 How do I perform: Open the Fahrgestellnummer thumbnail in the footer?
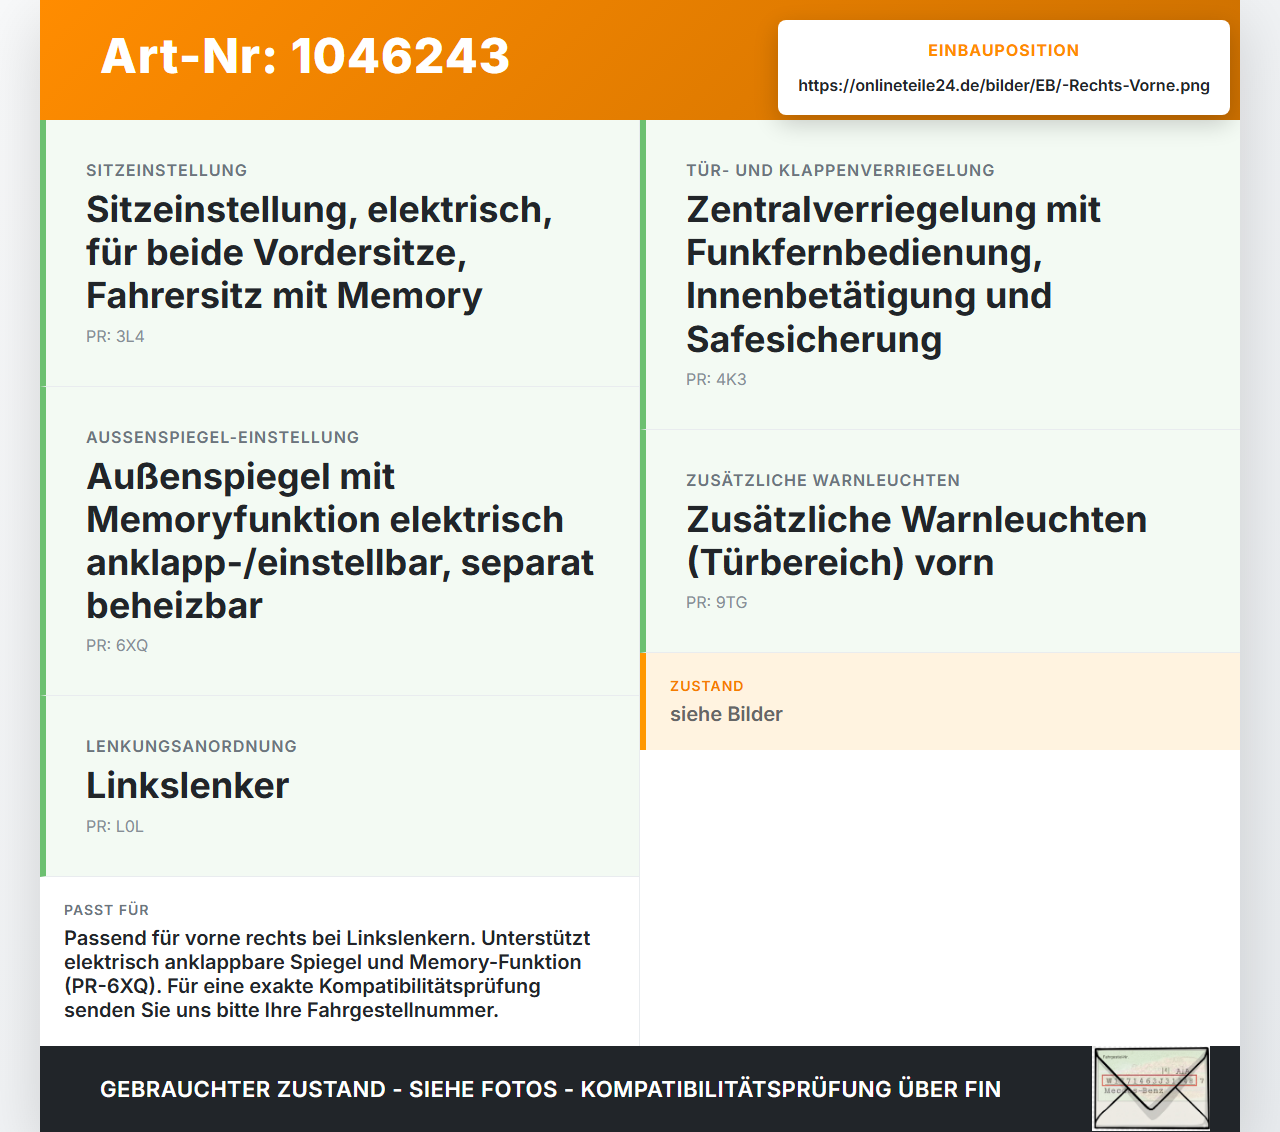1151,1089
